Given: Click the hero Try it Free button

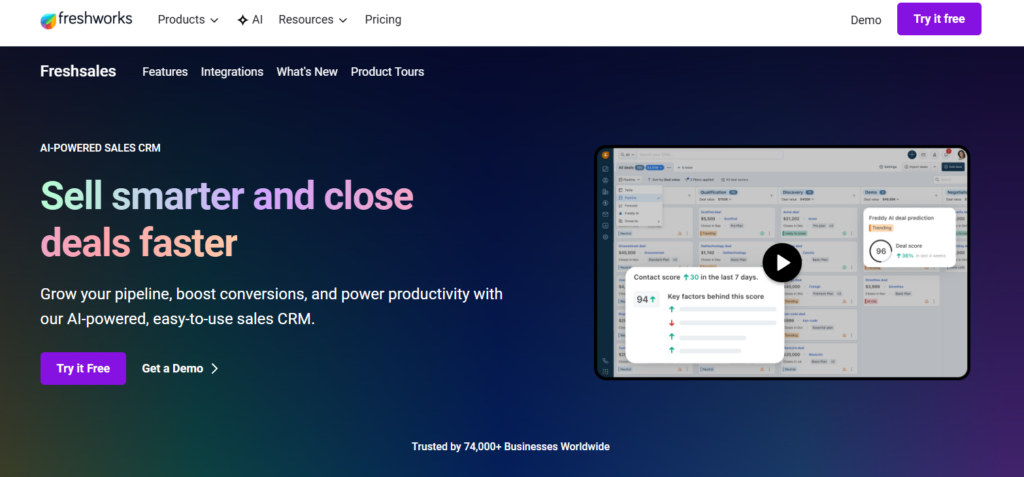Looking at the screenshot, I should (x=83, y=369).
